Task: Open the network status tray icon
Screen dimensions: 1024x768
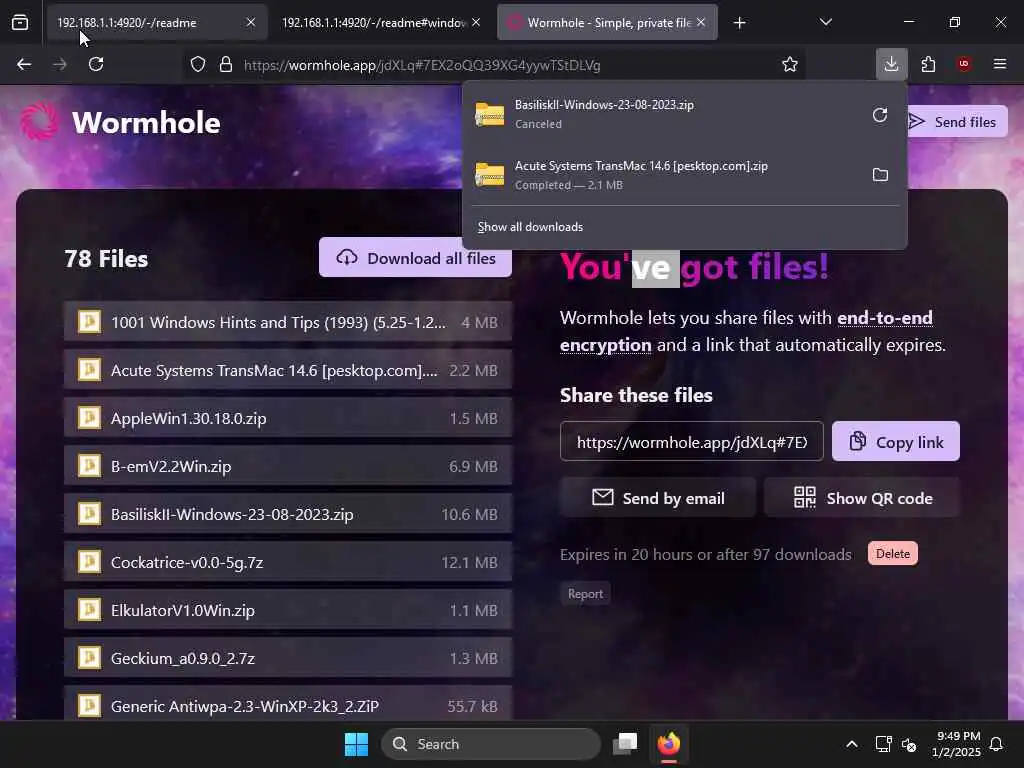Action: tap(883, 744)
